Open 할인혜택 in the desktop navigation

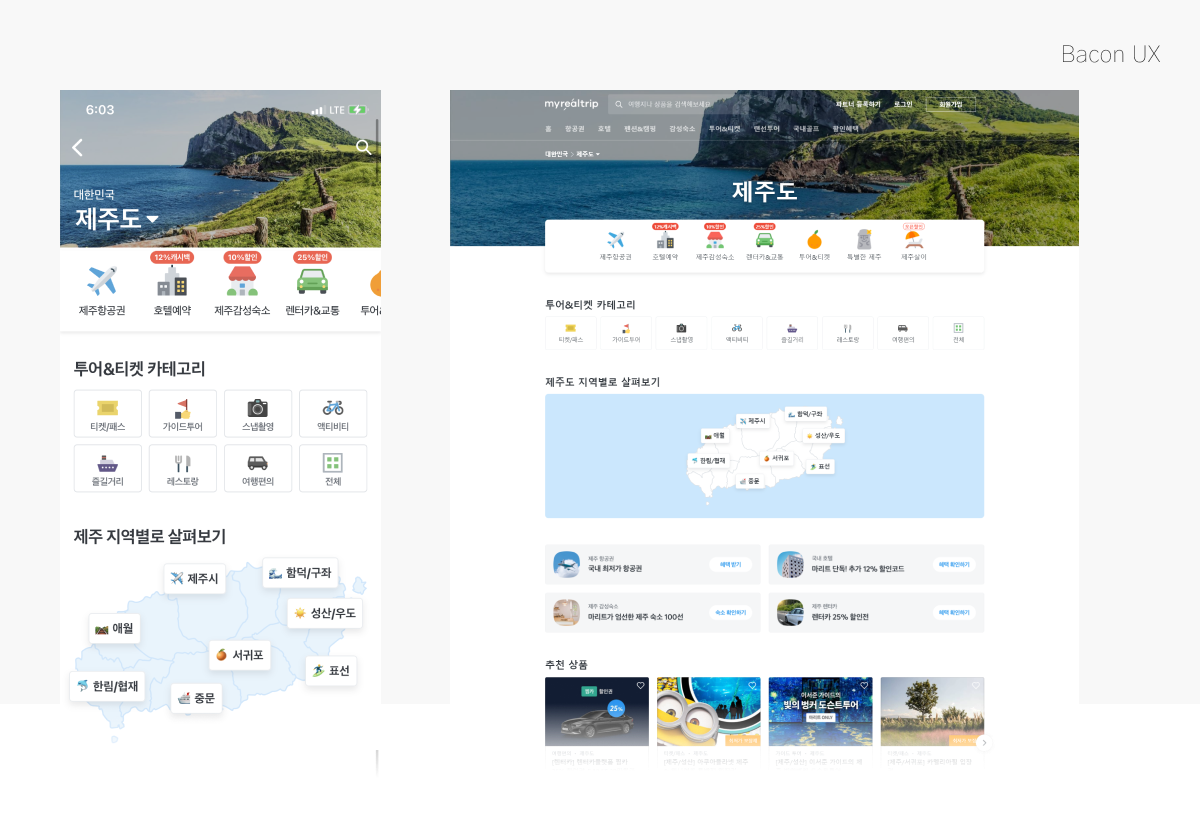pyautogui.click(x=845, y=129)
